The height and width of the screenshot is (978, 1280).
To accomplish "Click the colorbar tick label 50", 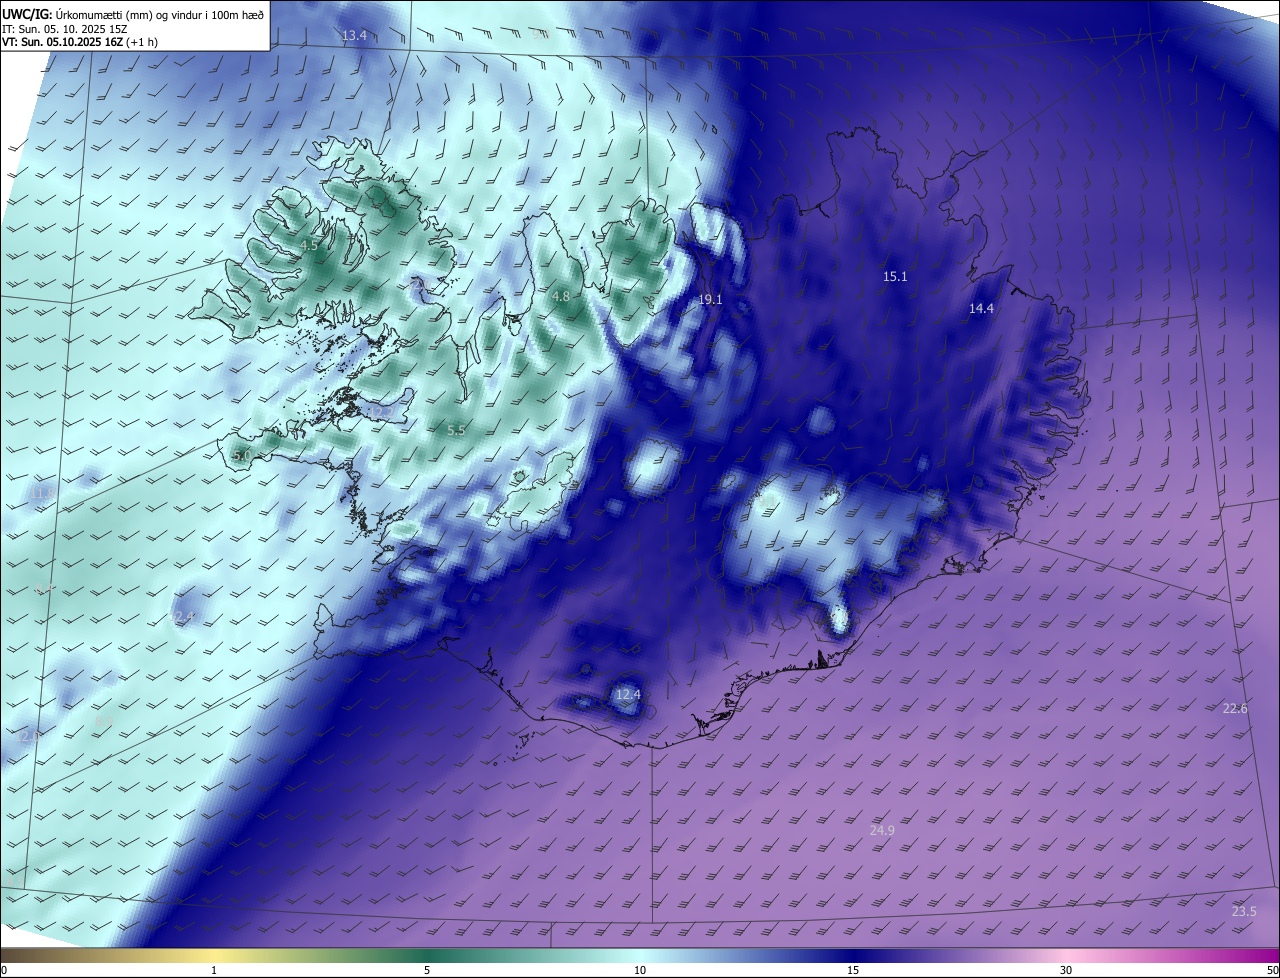I will (x=1272, y=970).
